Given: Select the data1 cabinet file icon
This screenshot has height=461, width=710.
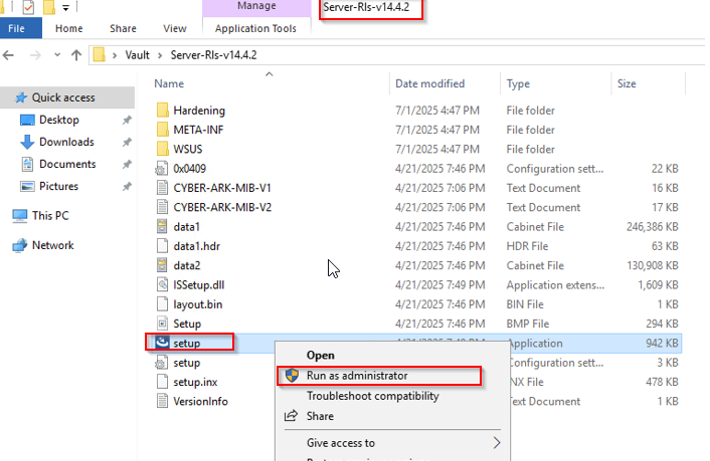Looking at the screenshot, I should pyautogui.click(x=162, y=226).
